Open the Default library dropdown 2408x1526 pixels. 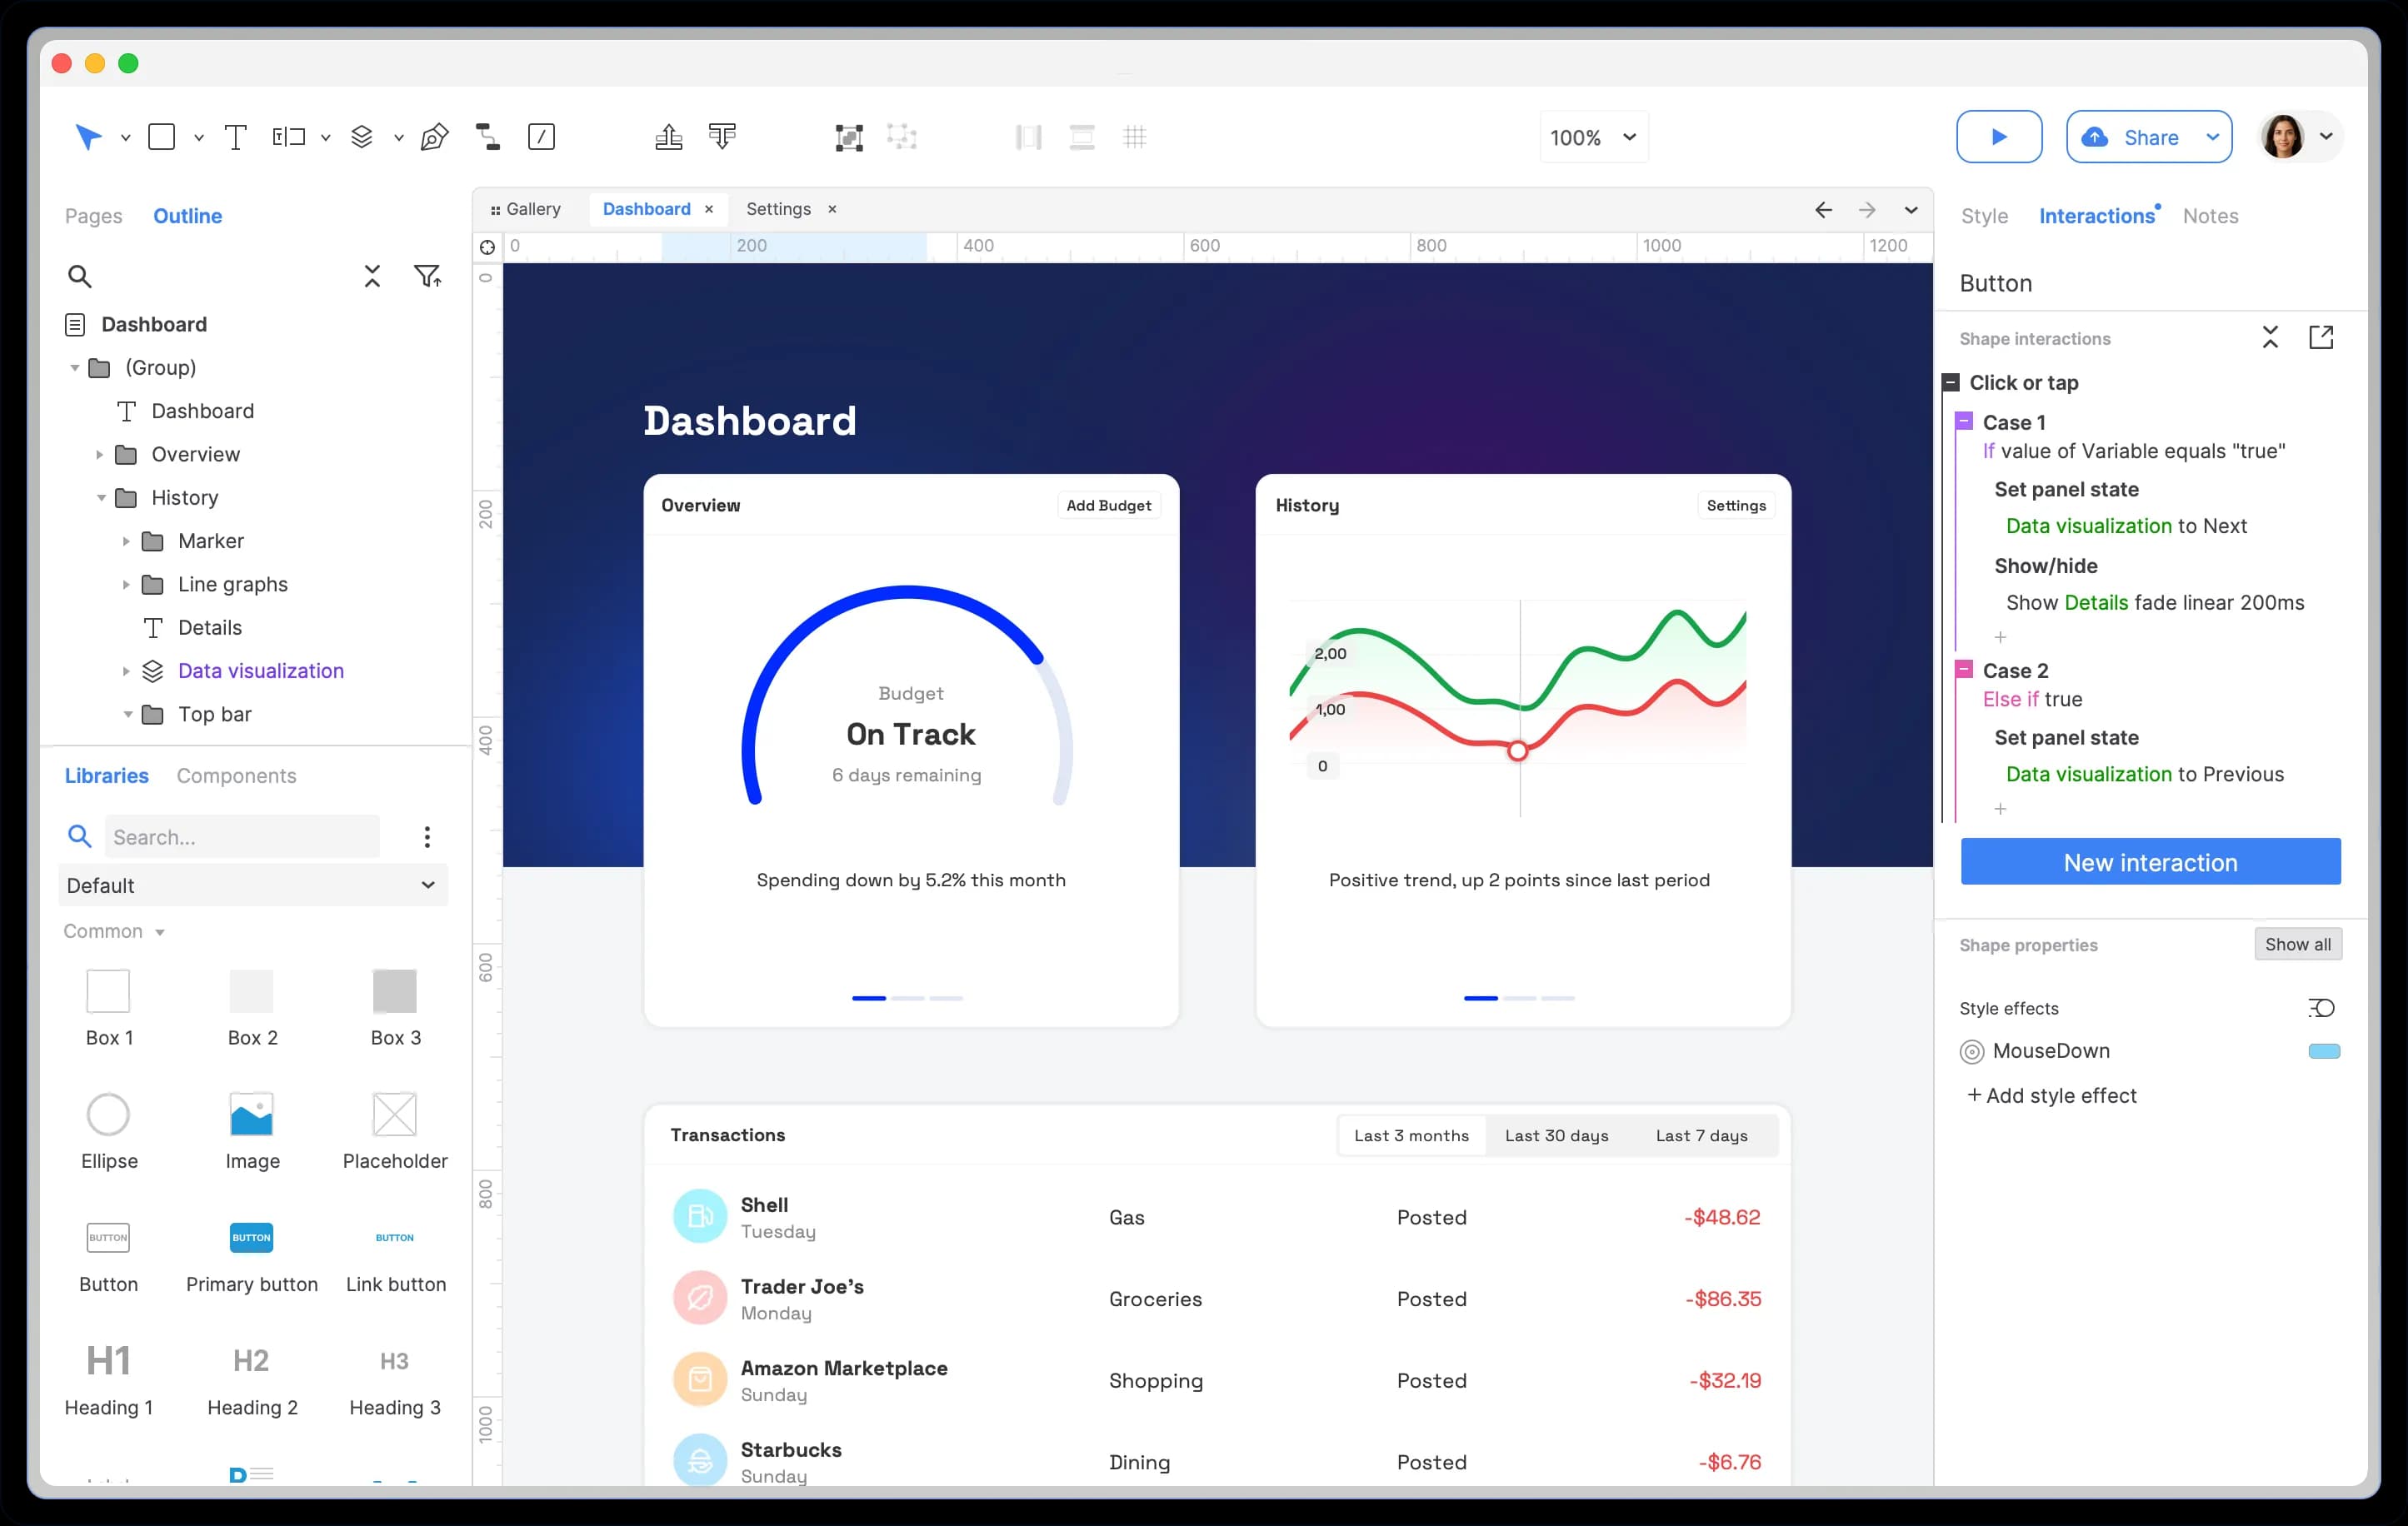coord(253,885)
